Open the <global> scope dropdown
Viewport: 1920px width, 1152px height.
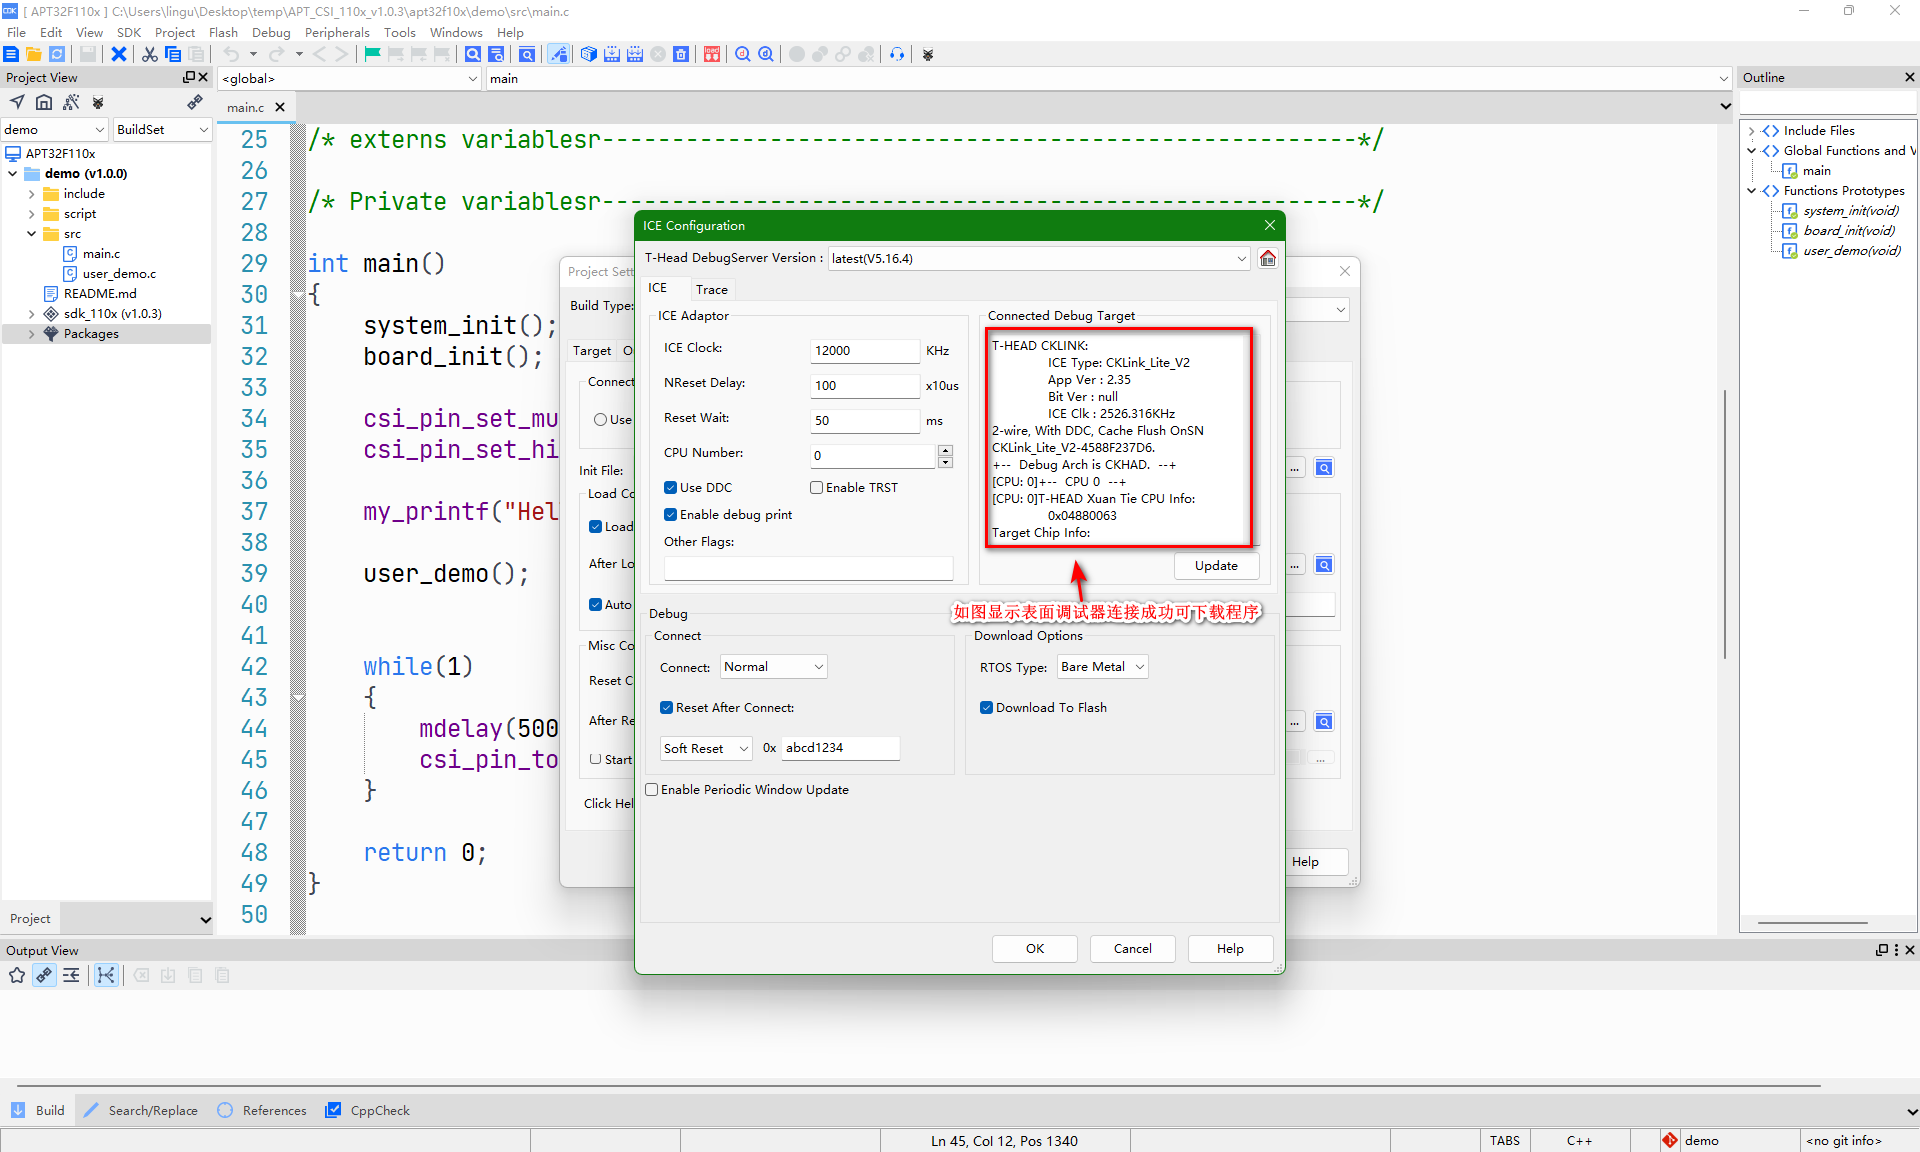[x=349, y=78]
